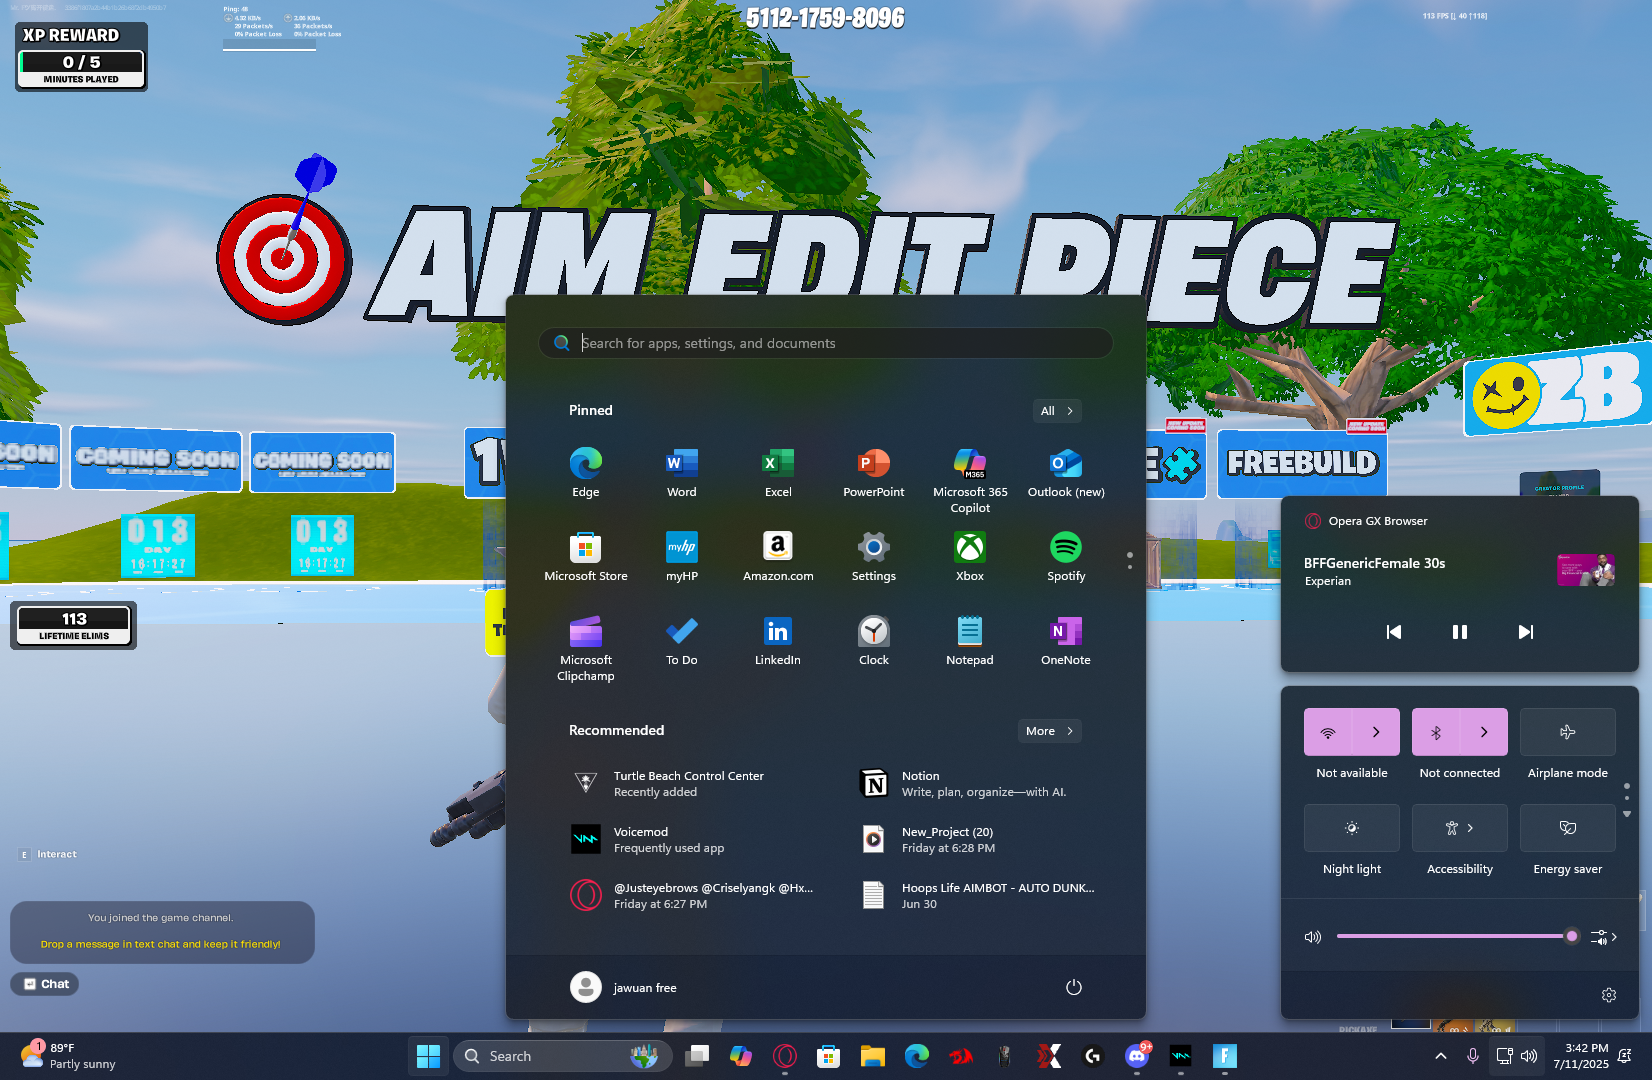Show all apps with the All button
1652x1080 pixels.
click(x=1057, y=411)
